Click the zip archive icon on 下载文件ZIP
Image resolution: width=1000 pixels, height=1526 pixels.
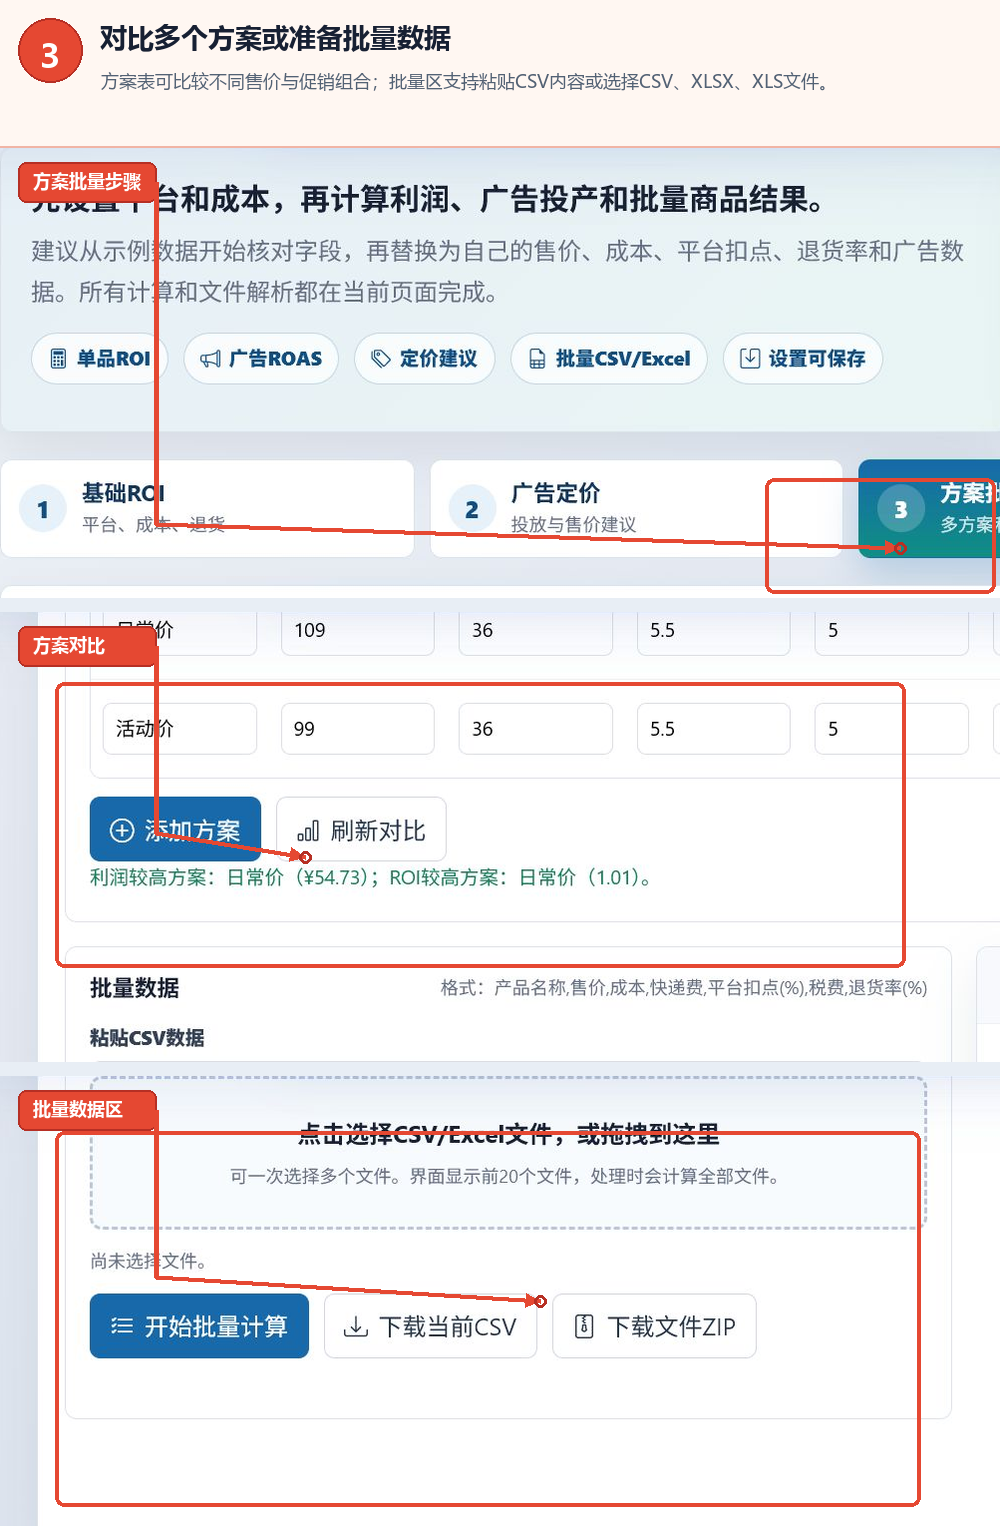pos(584,1327)
